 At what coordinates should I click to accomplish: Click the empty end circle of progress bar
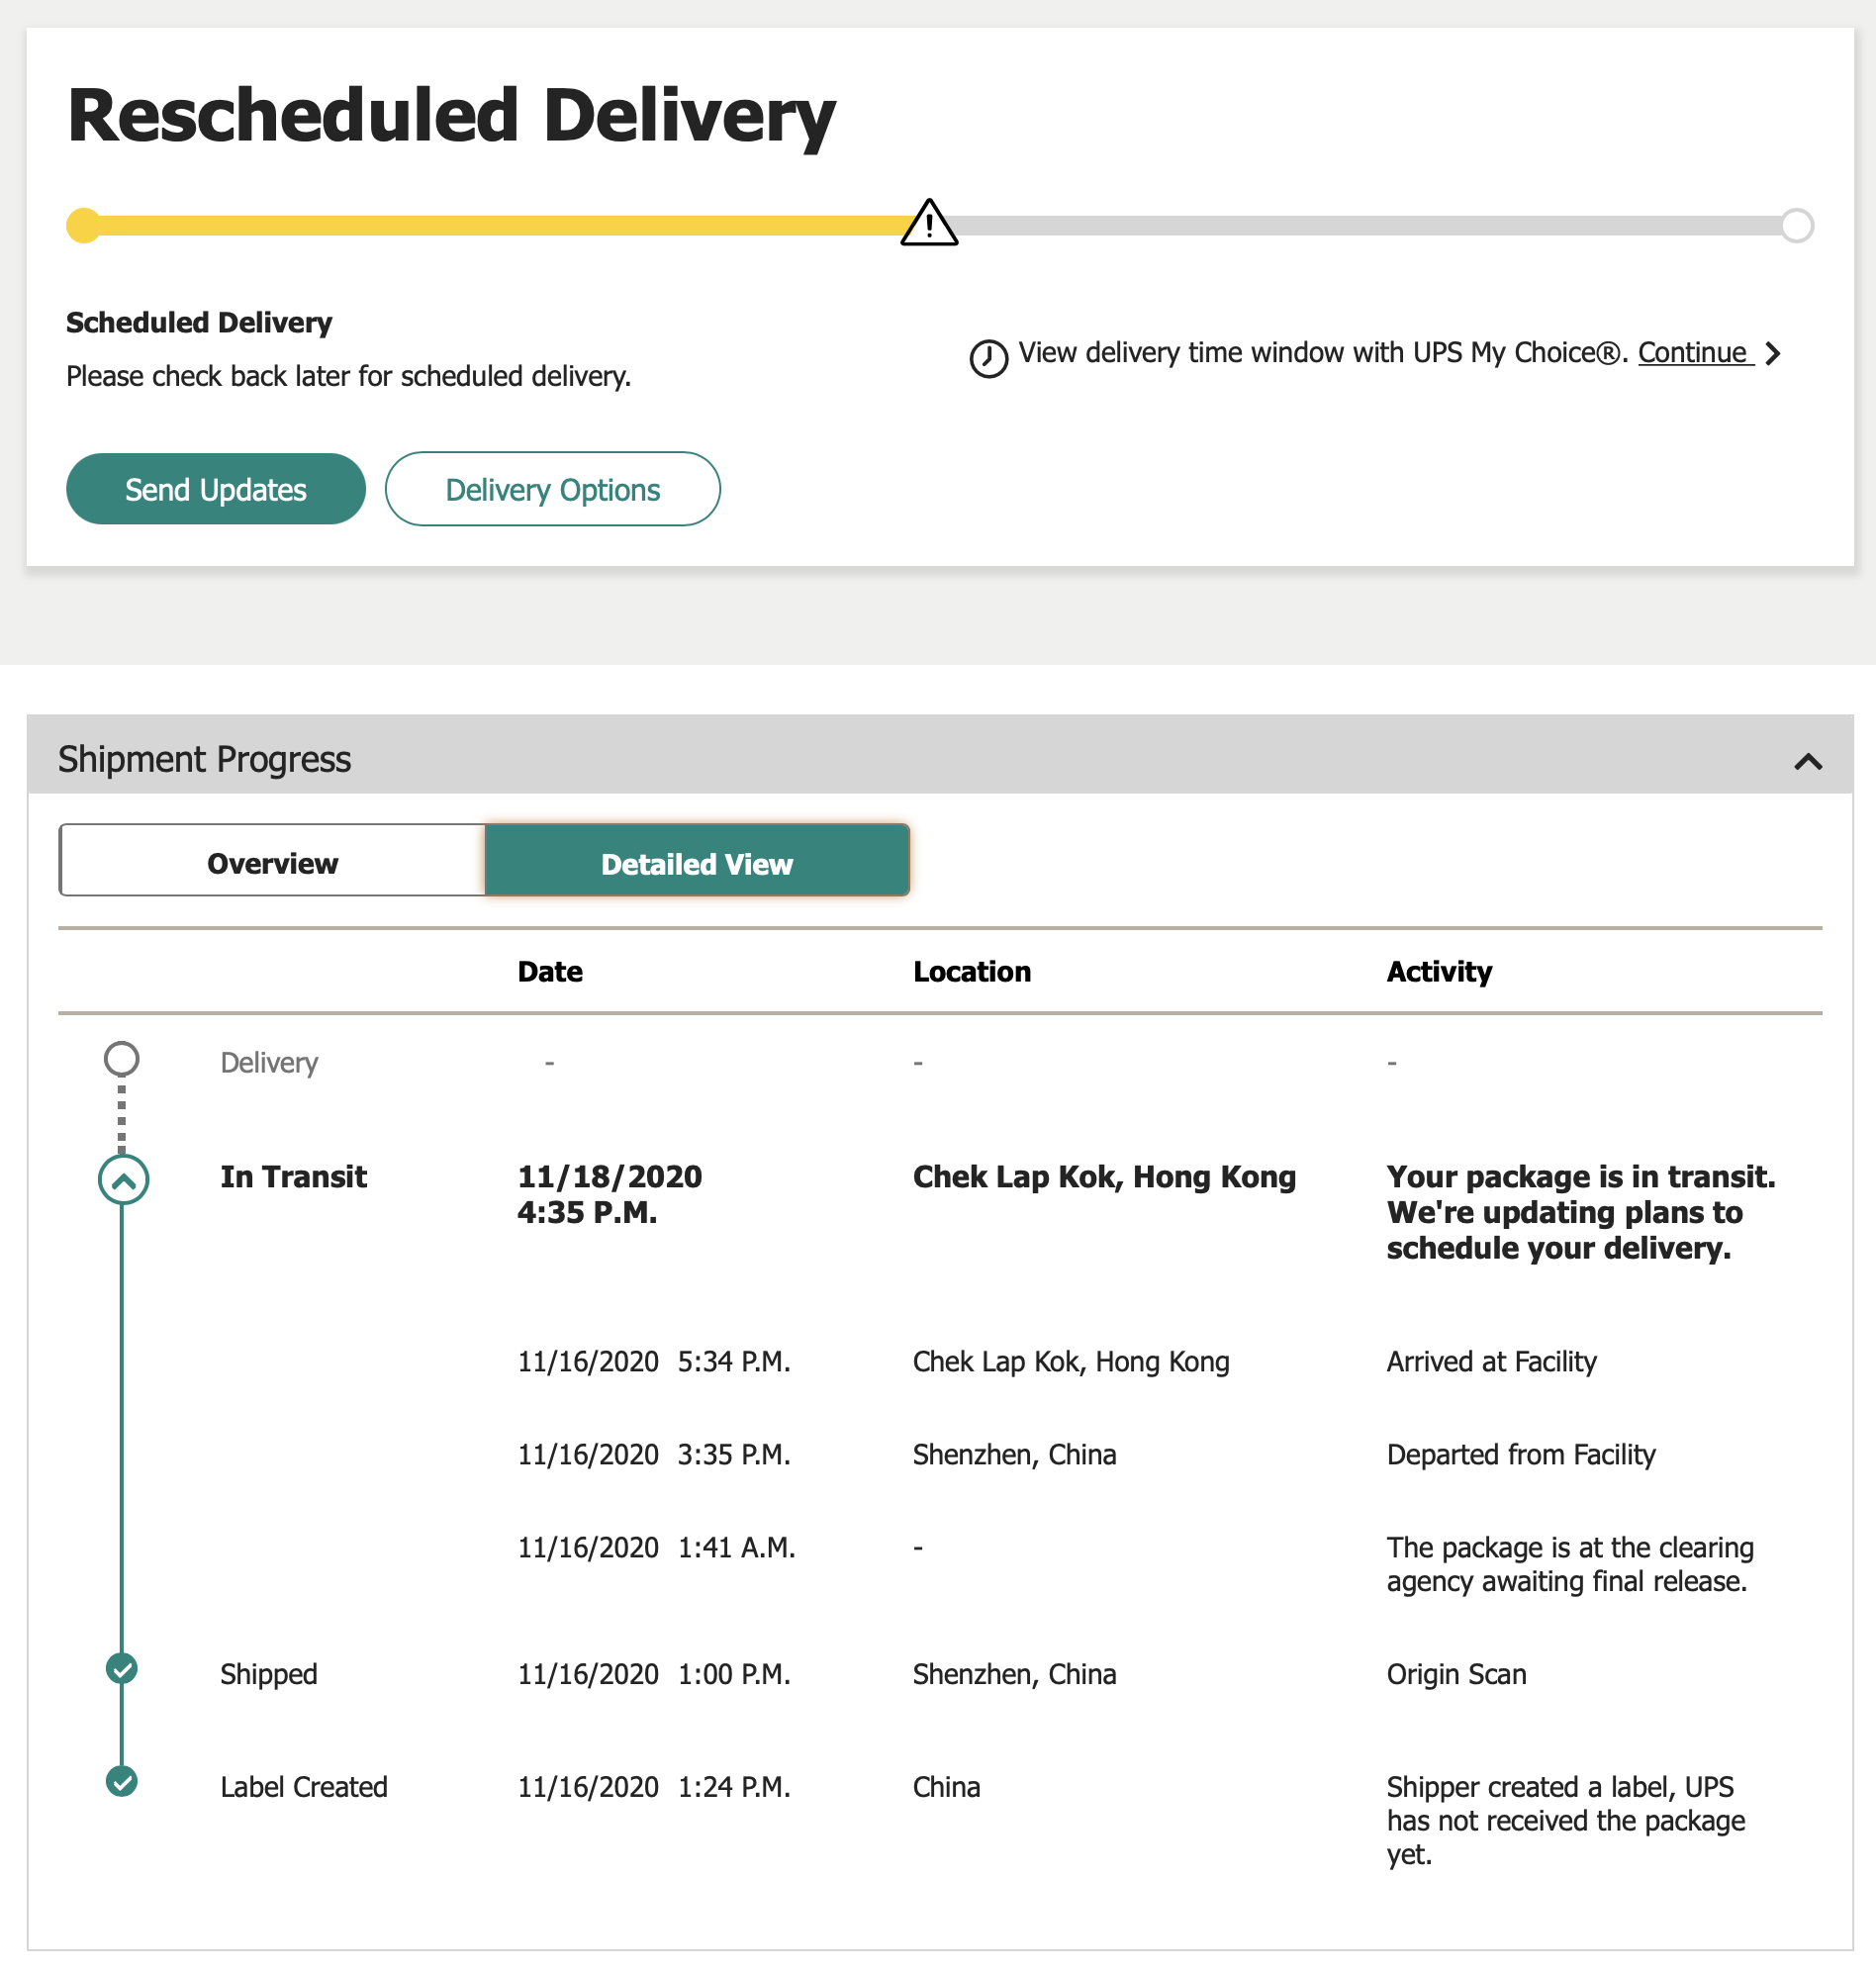1796,225
